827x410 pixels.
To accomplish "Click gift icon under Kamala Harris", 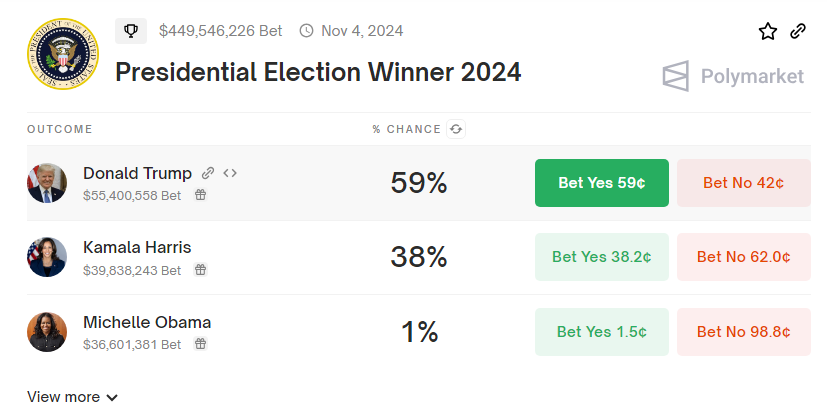I will coord(200,270).
